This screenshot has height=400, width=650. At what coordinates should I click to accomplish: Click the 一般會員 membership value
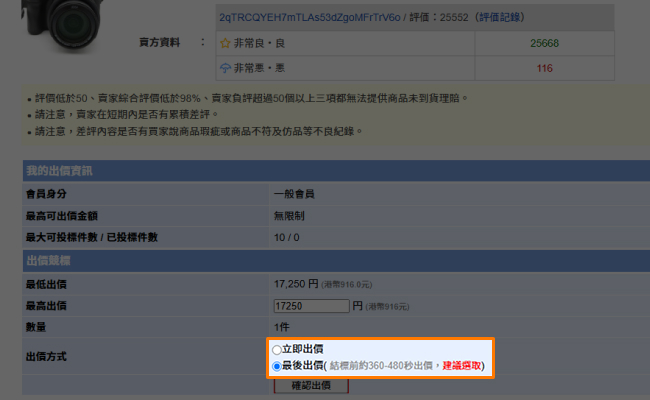point(295,193)
